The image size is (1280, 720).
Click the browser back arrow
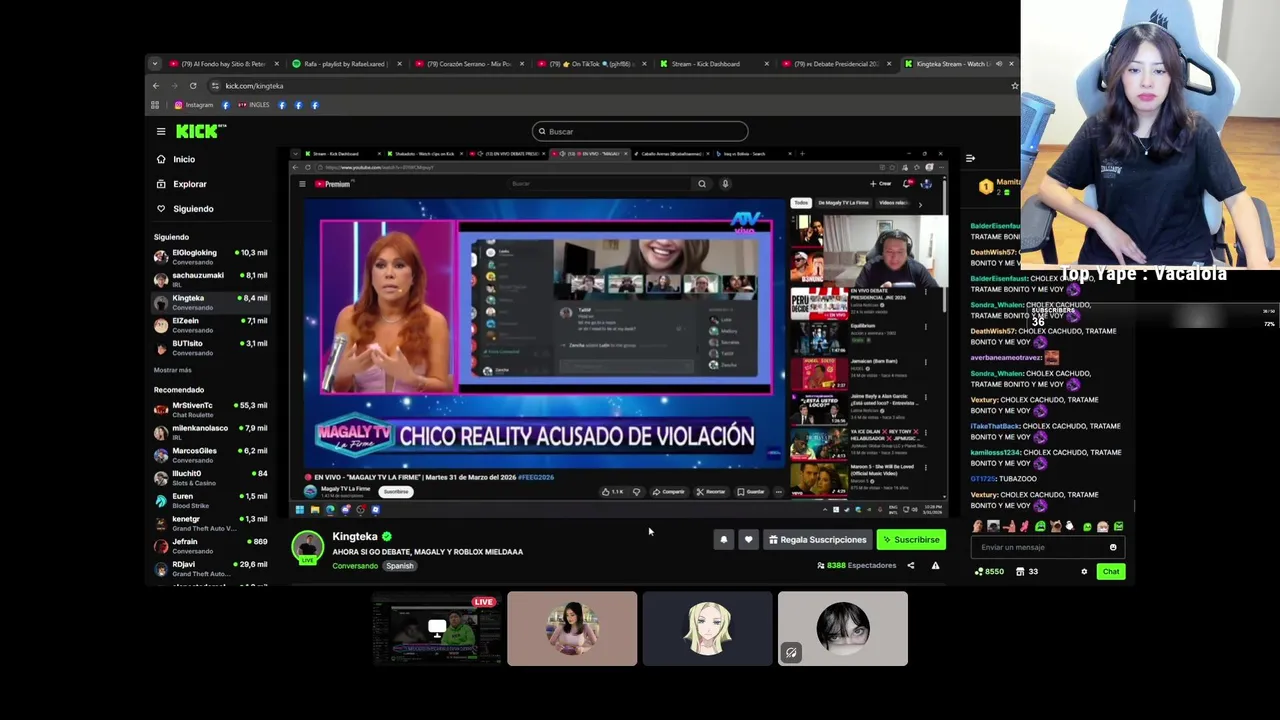click(x=155, y=86)
